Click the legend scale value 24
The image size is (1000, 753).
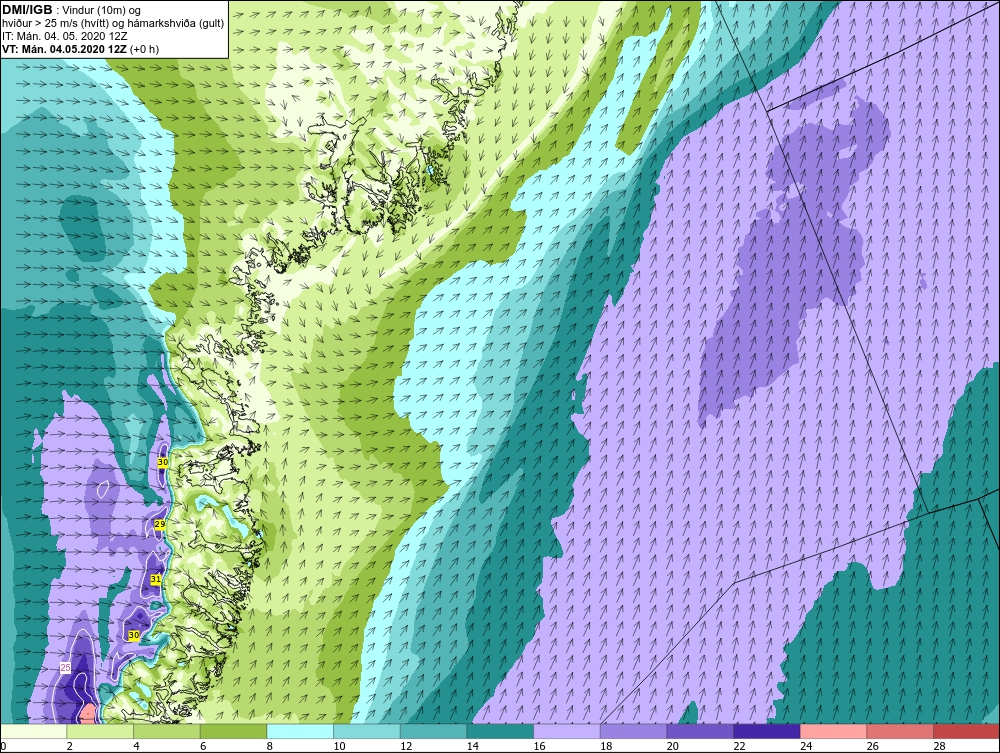pos(805,746)
